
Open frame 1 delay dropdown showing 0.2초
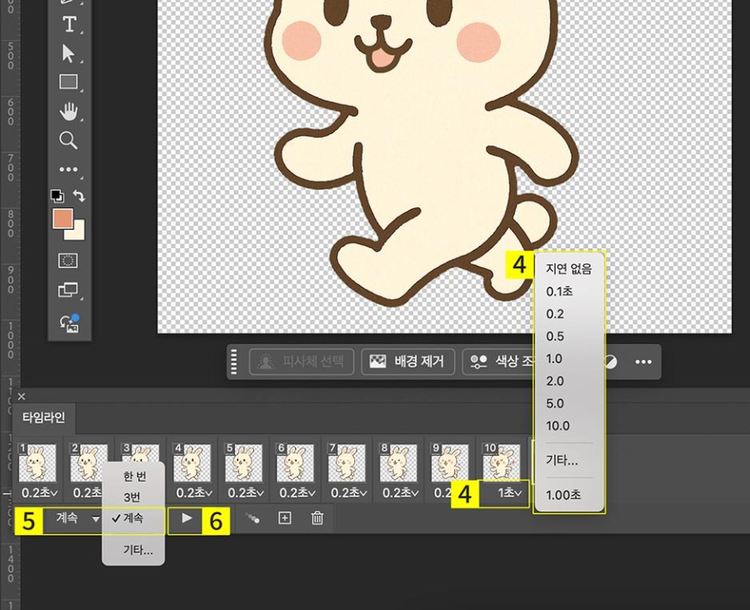click(38, 492)
